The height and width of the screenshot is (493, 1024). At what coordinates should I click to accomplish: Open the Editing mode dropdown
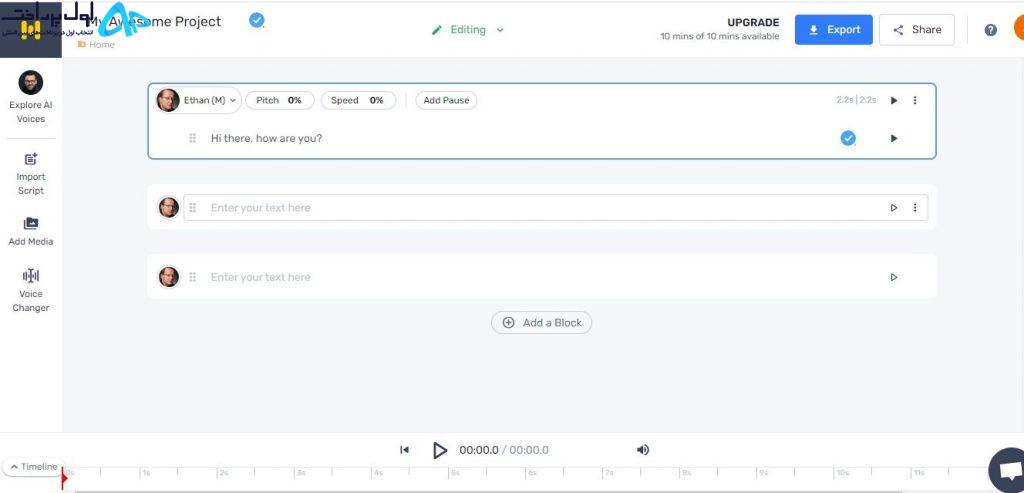(x=468, y=30)
